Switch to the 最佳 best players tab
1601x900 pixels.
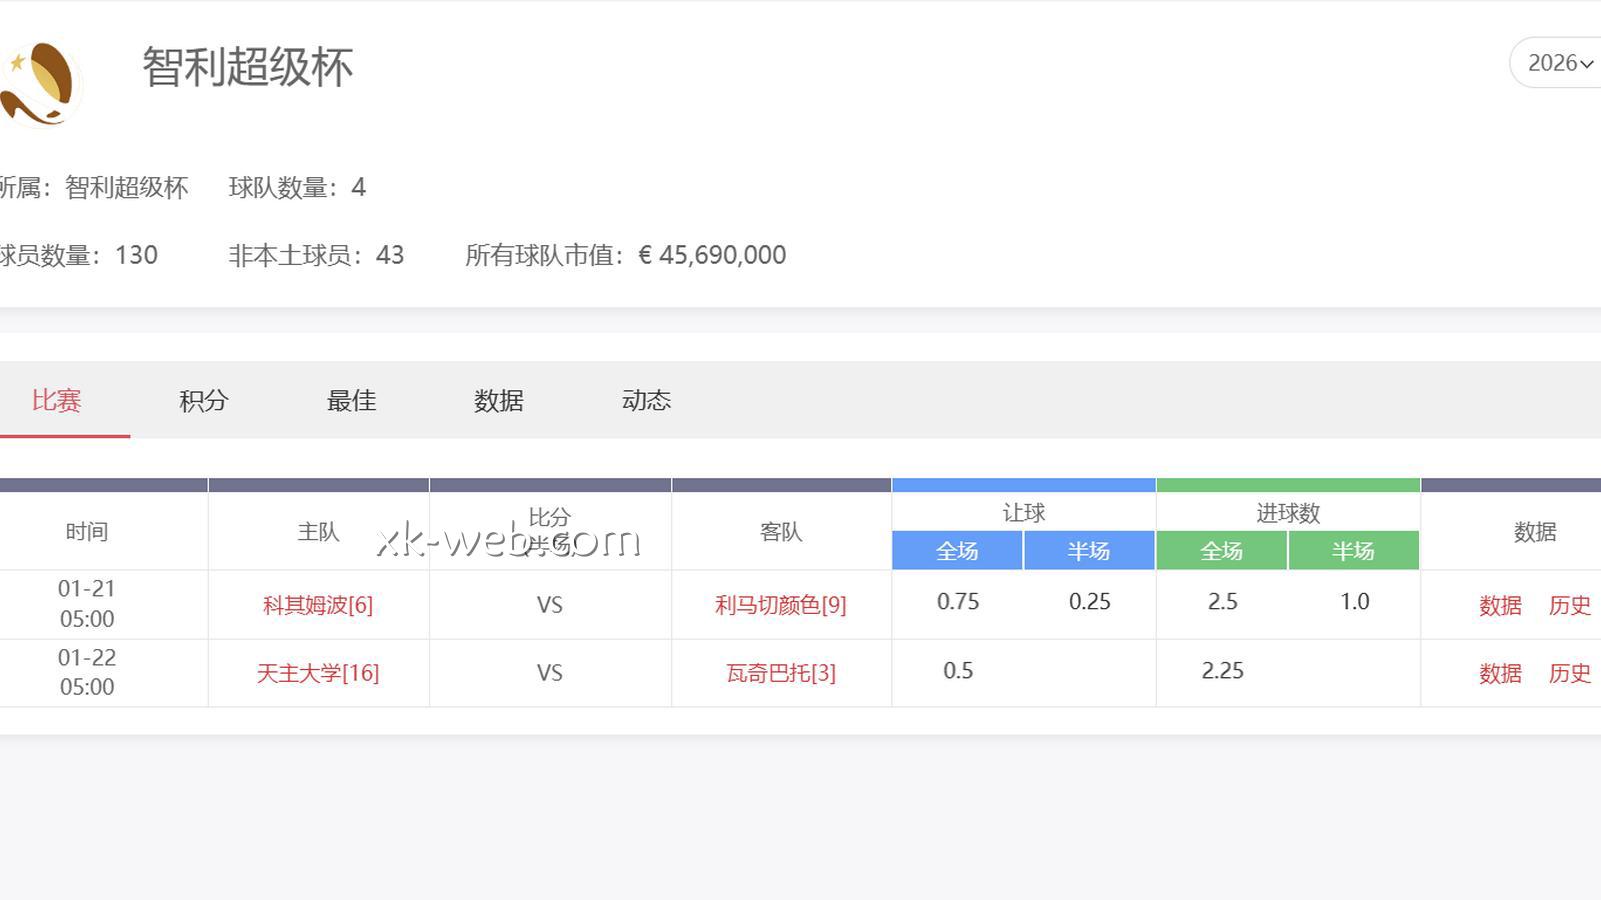pyautogui.click(x=351, y=400)
